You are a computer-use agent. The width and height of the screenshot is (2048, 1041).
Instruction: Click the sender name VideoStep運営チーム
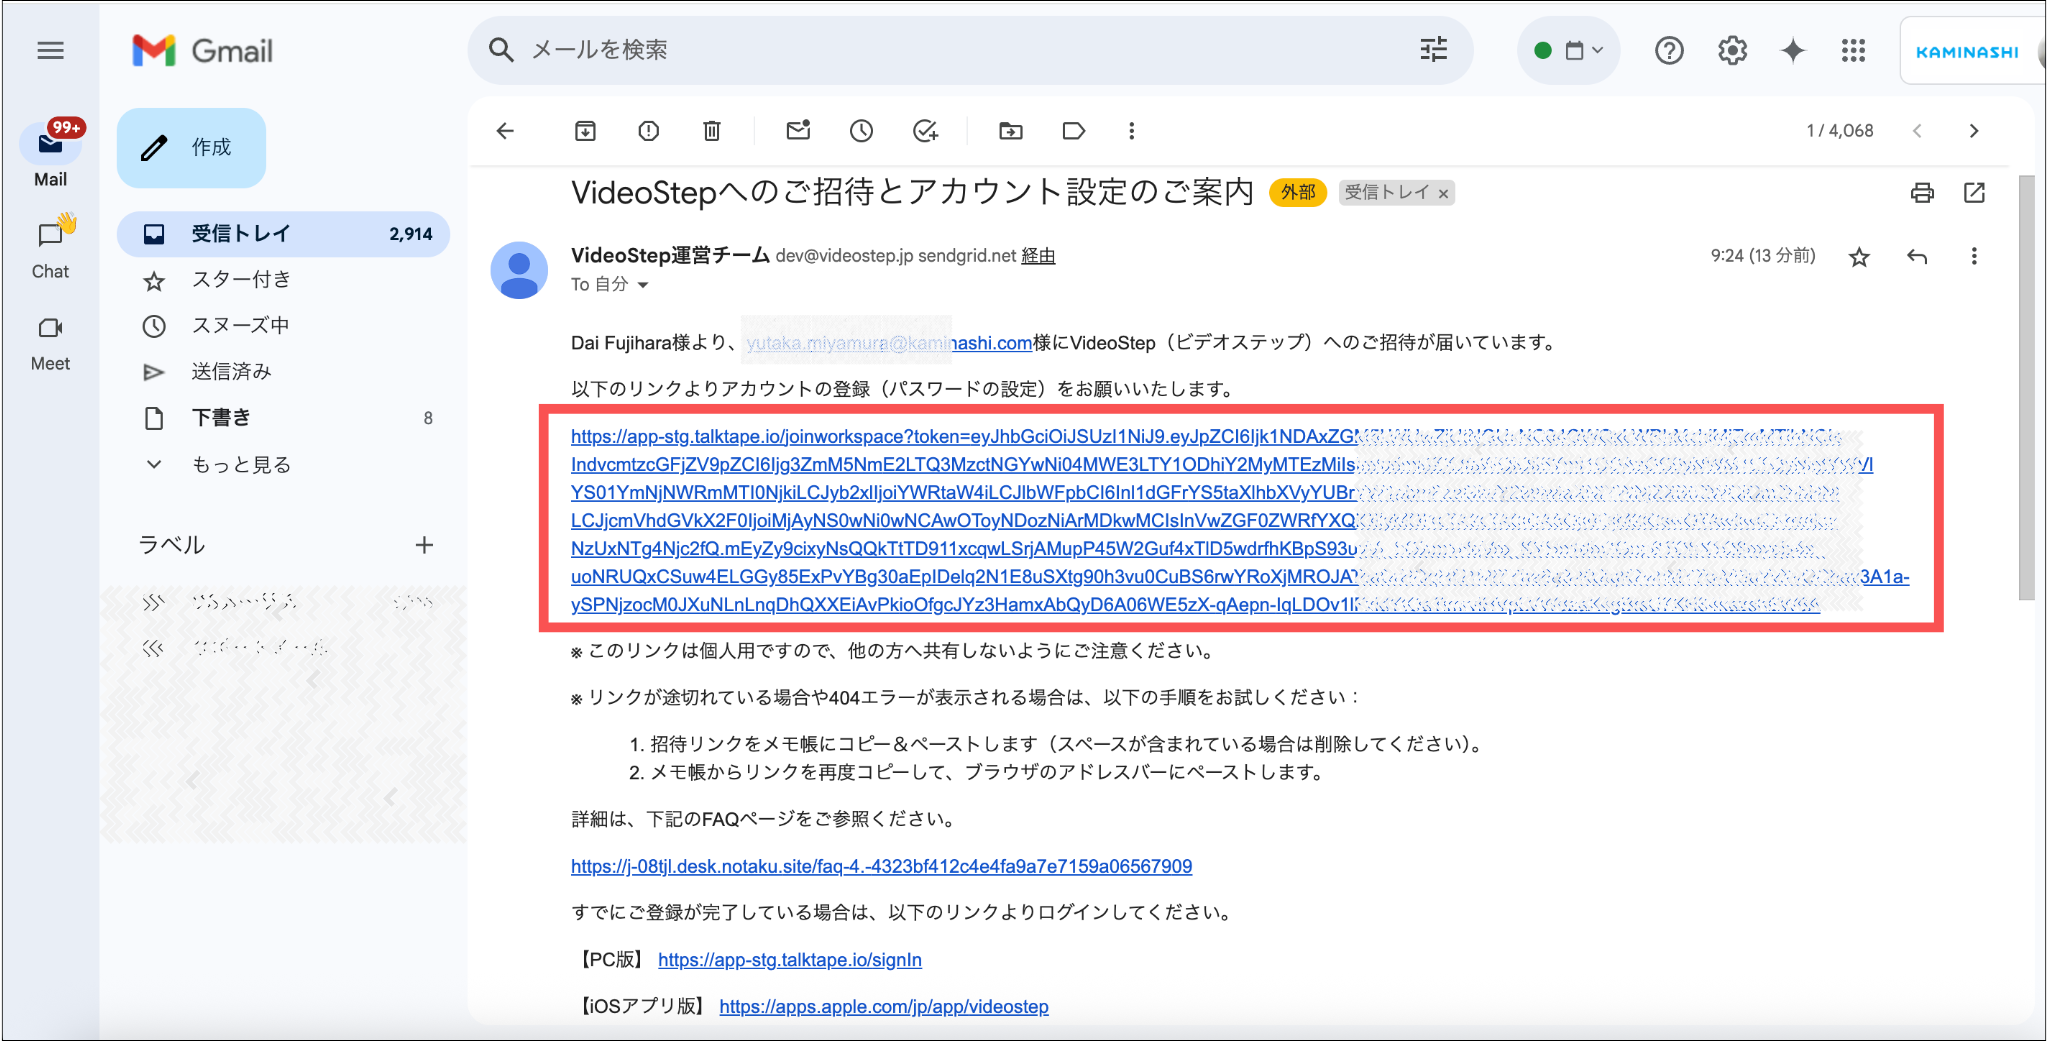670,255
